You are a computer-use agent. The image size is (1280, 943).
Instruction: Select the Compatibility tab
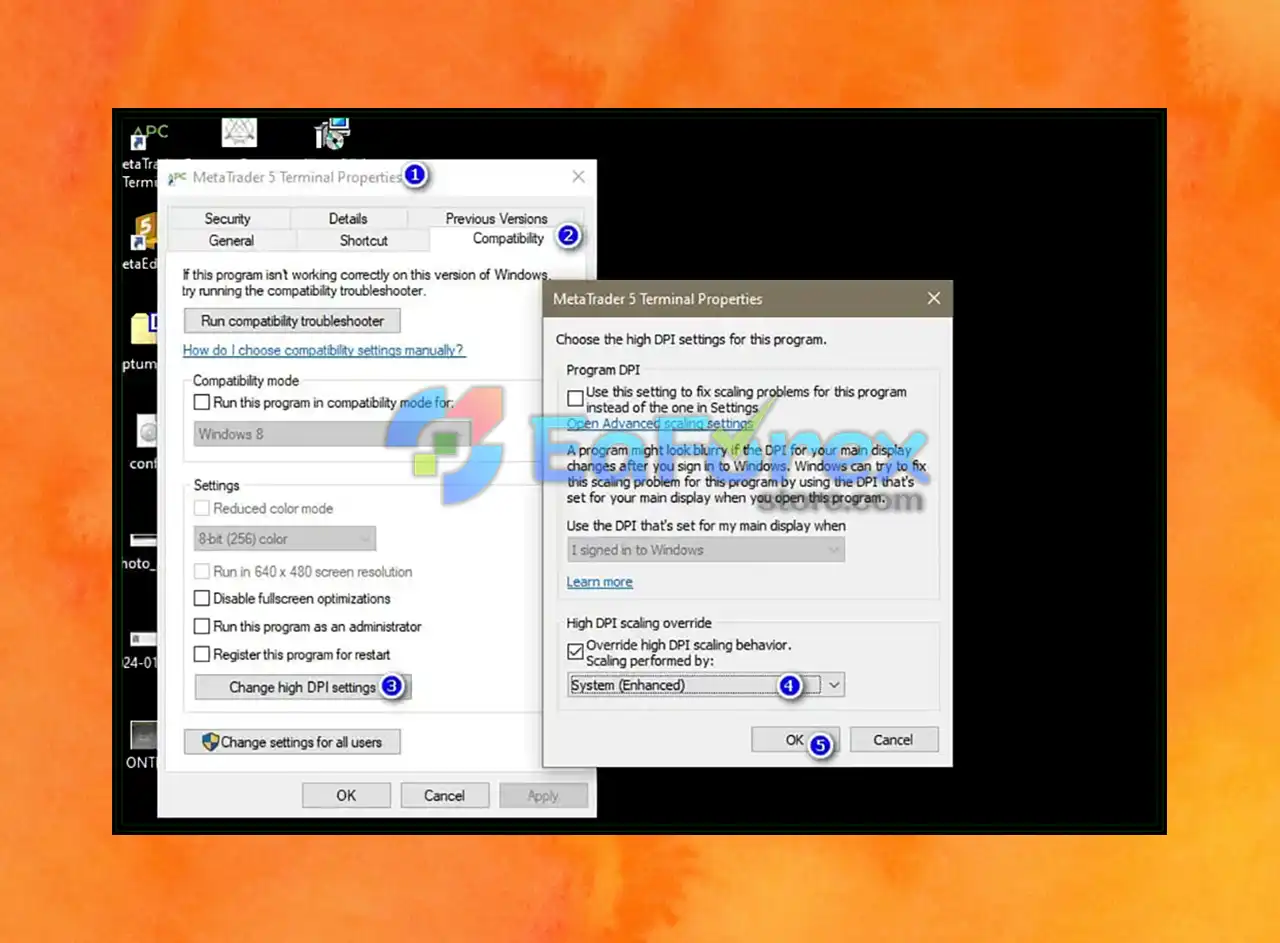click(508, 238)
